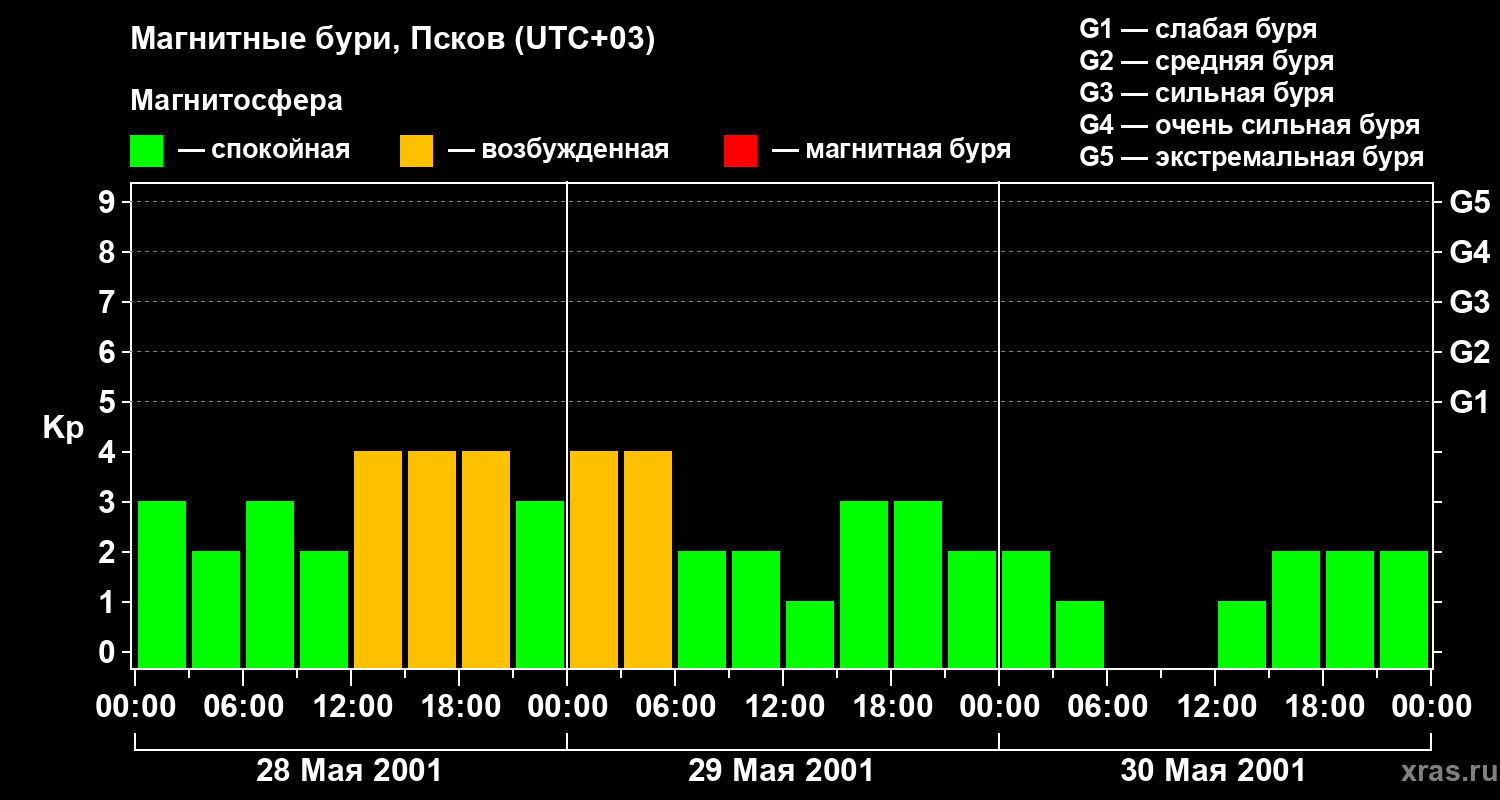Click the '00:00' time label starting 30 May

(x=1000, y=707)
